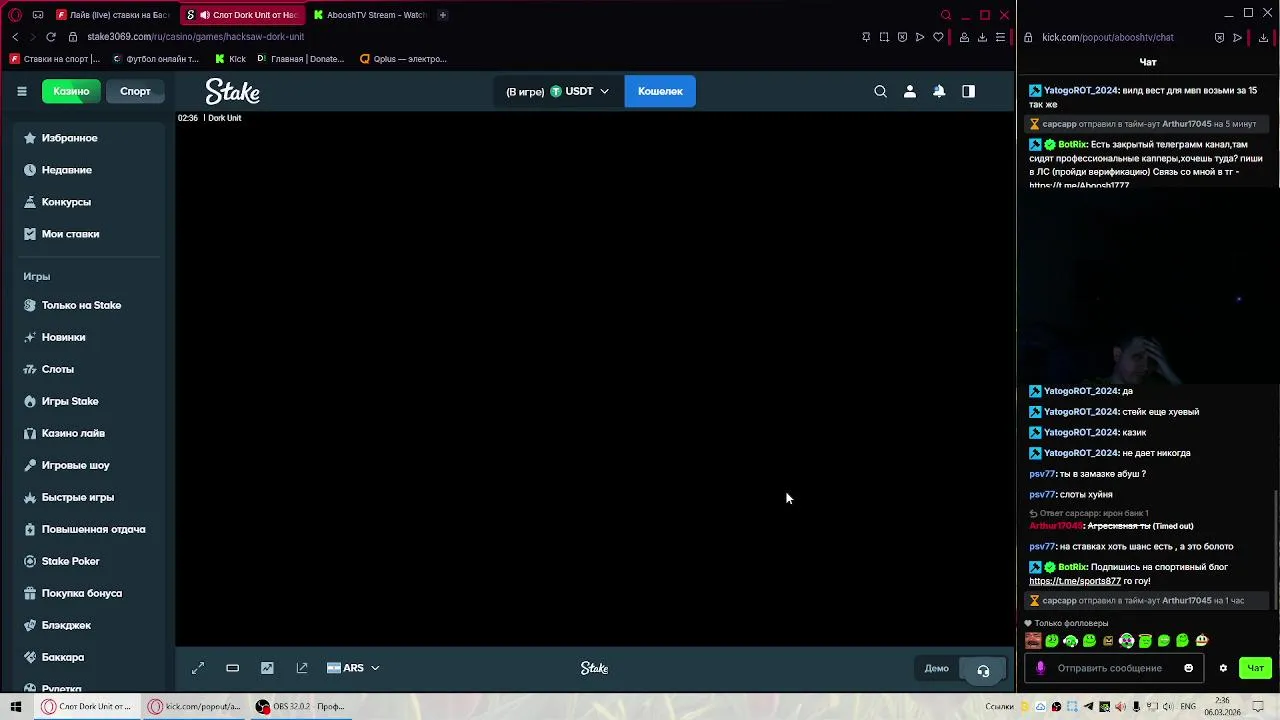
Task: Enter fullscreen mode for the game
Action: click(198, 668)
